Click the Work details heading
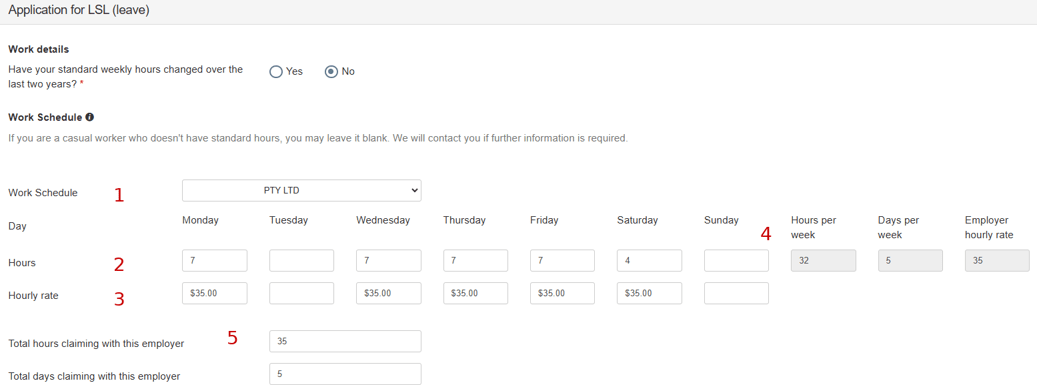The image size is (1037, 385). [38, 49]
